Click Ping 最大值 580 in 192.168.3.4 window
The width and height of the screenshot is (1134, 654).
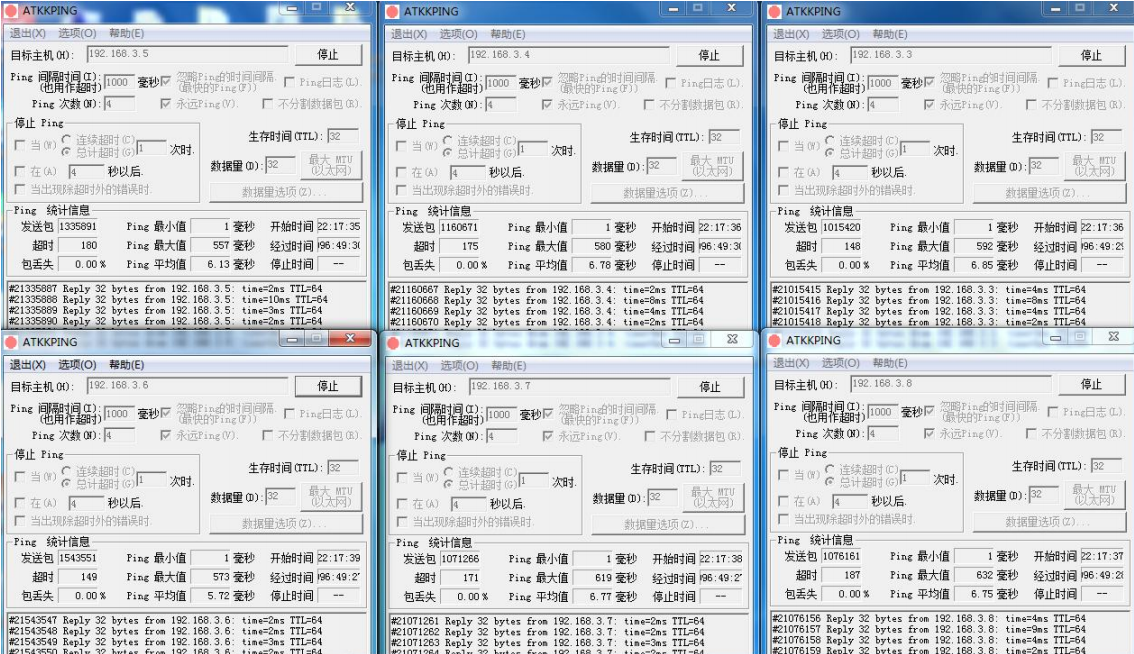(x=592, y=246)
